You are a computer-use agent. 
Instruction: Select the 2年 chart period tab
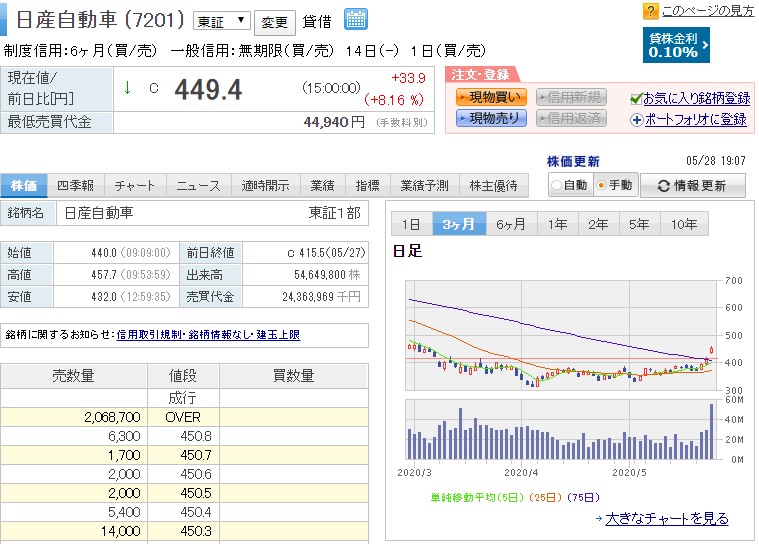(x=598, y=224)
